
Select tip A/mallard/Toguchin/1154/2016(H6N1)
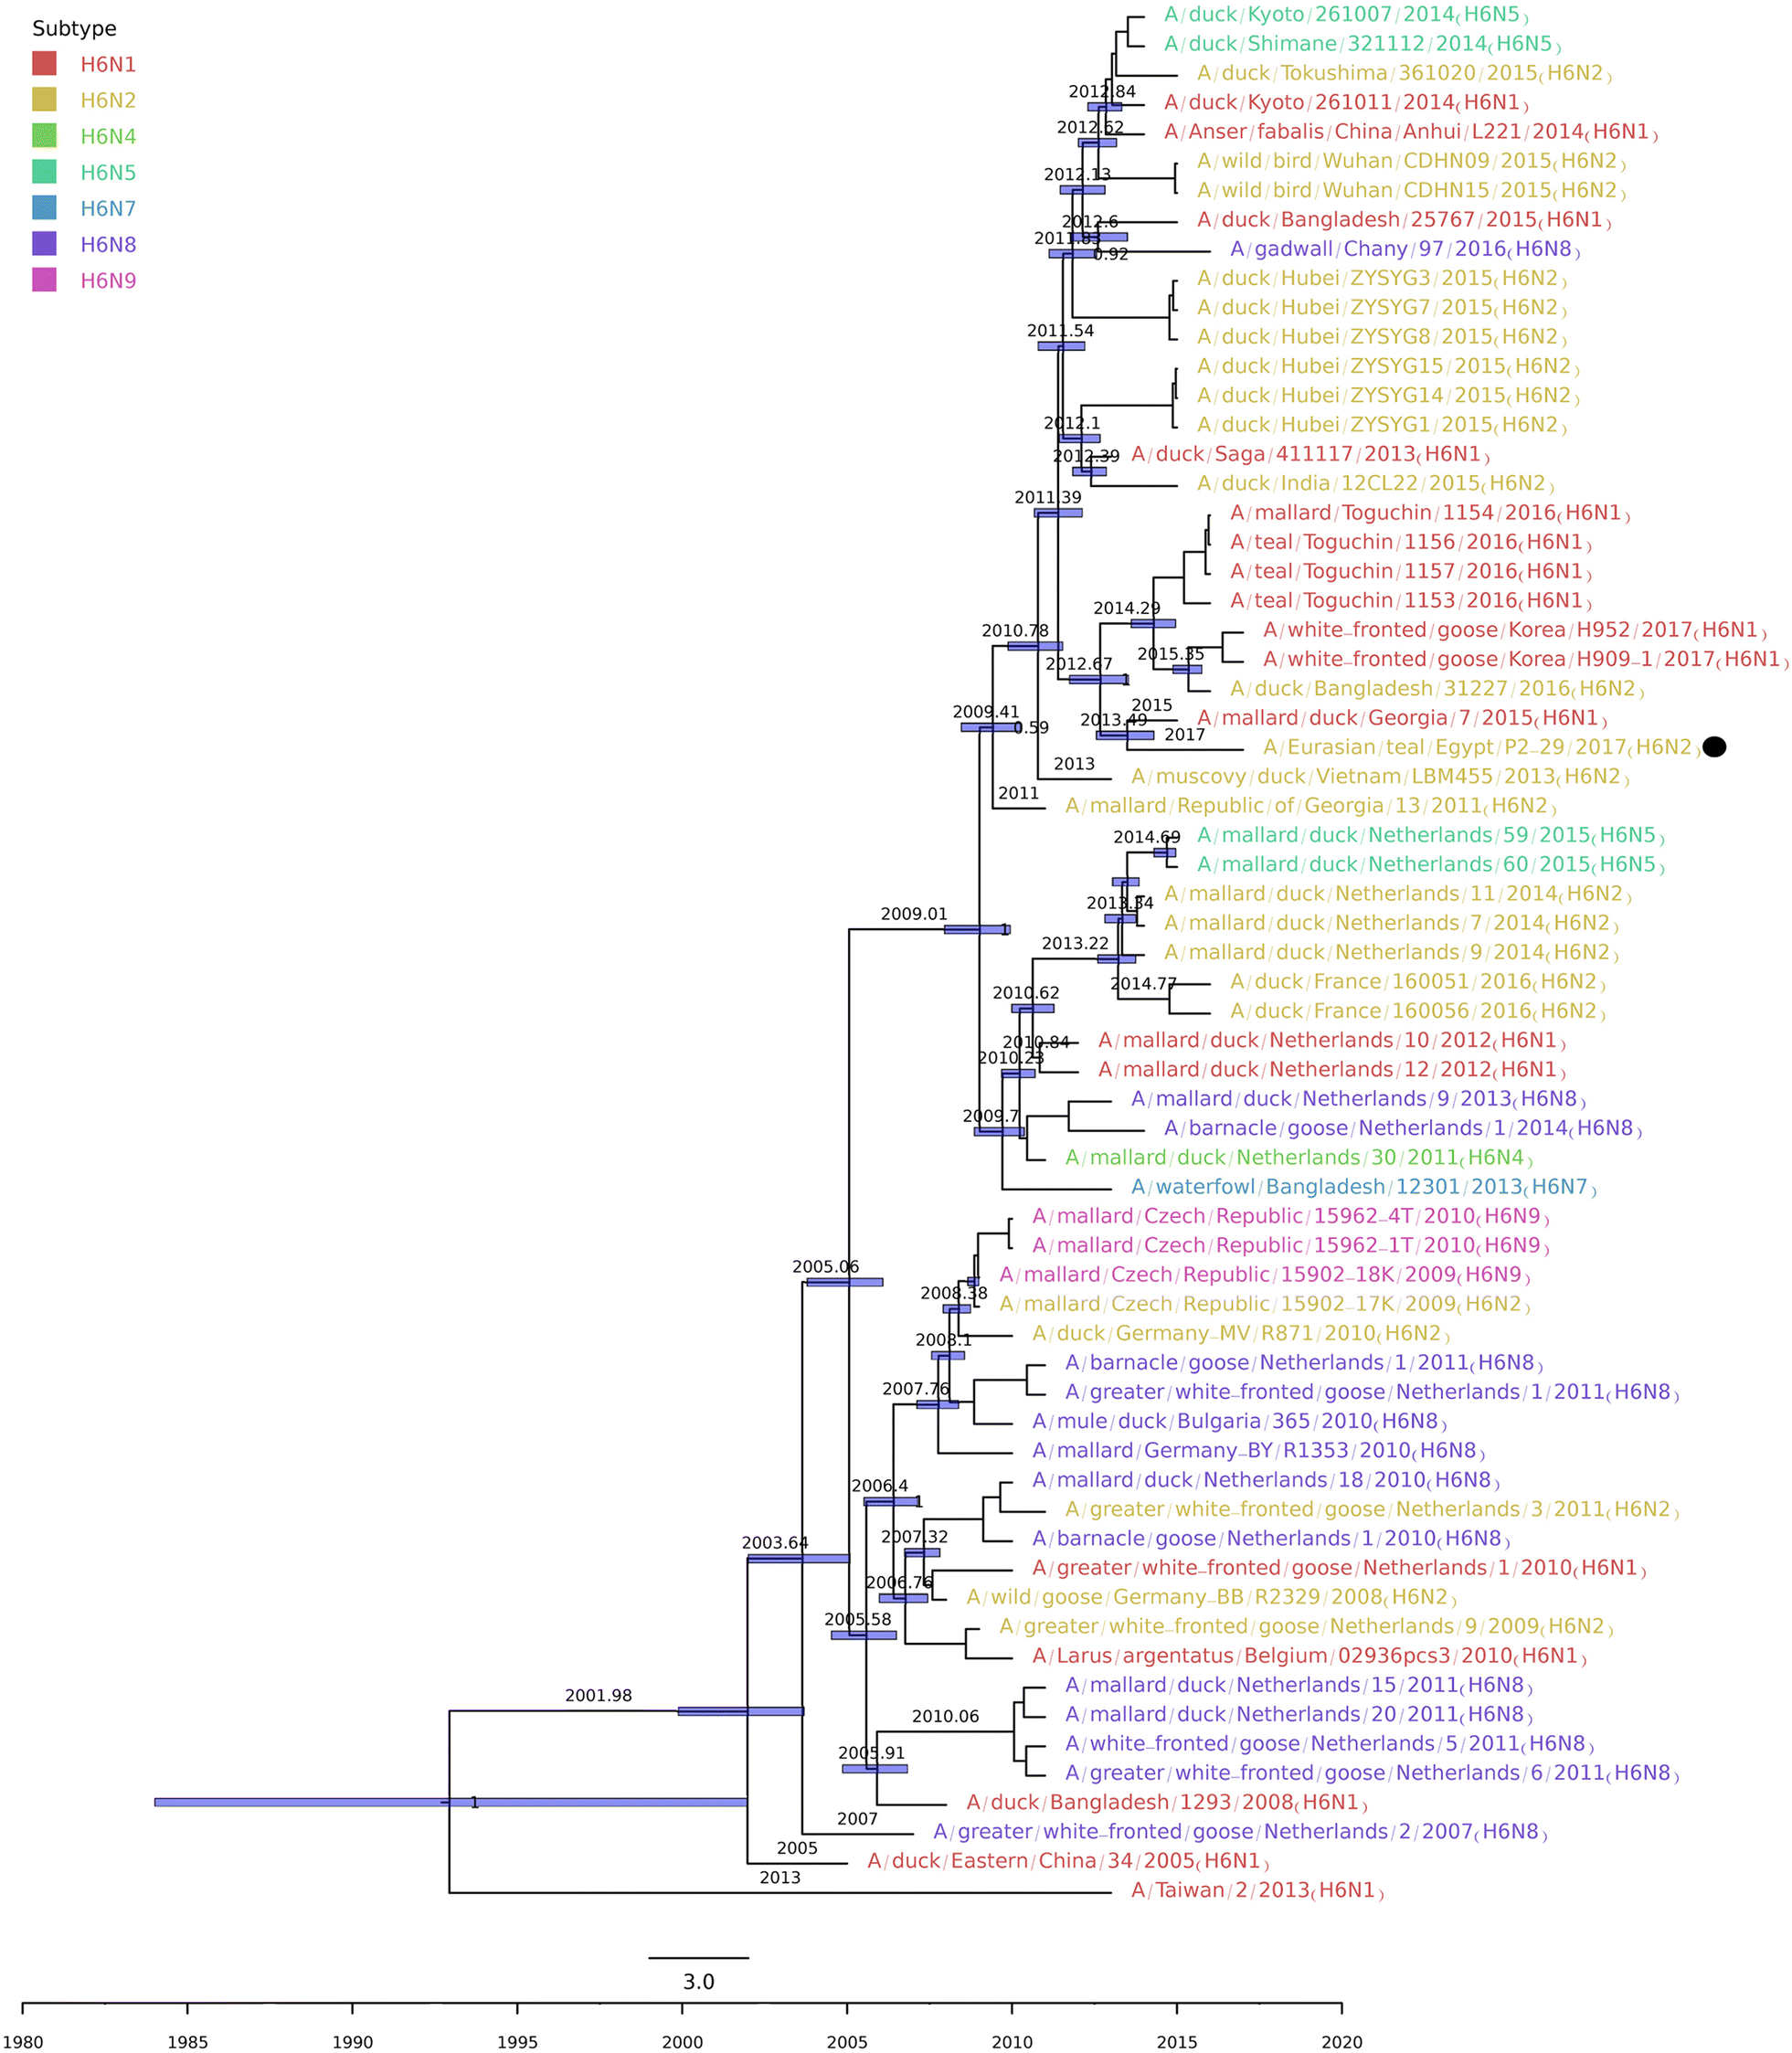[1430, 513]
